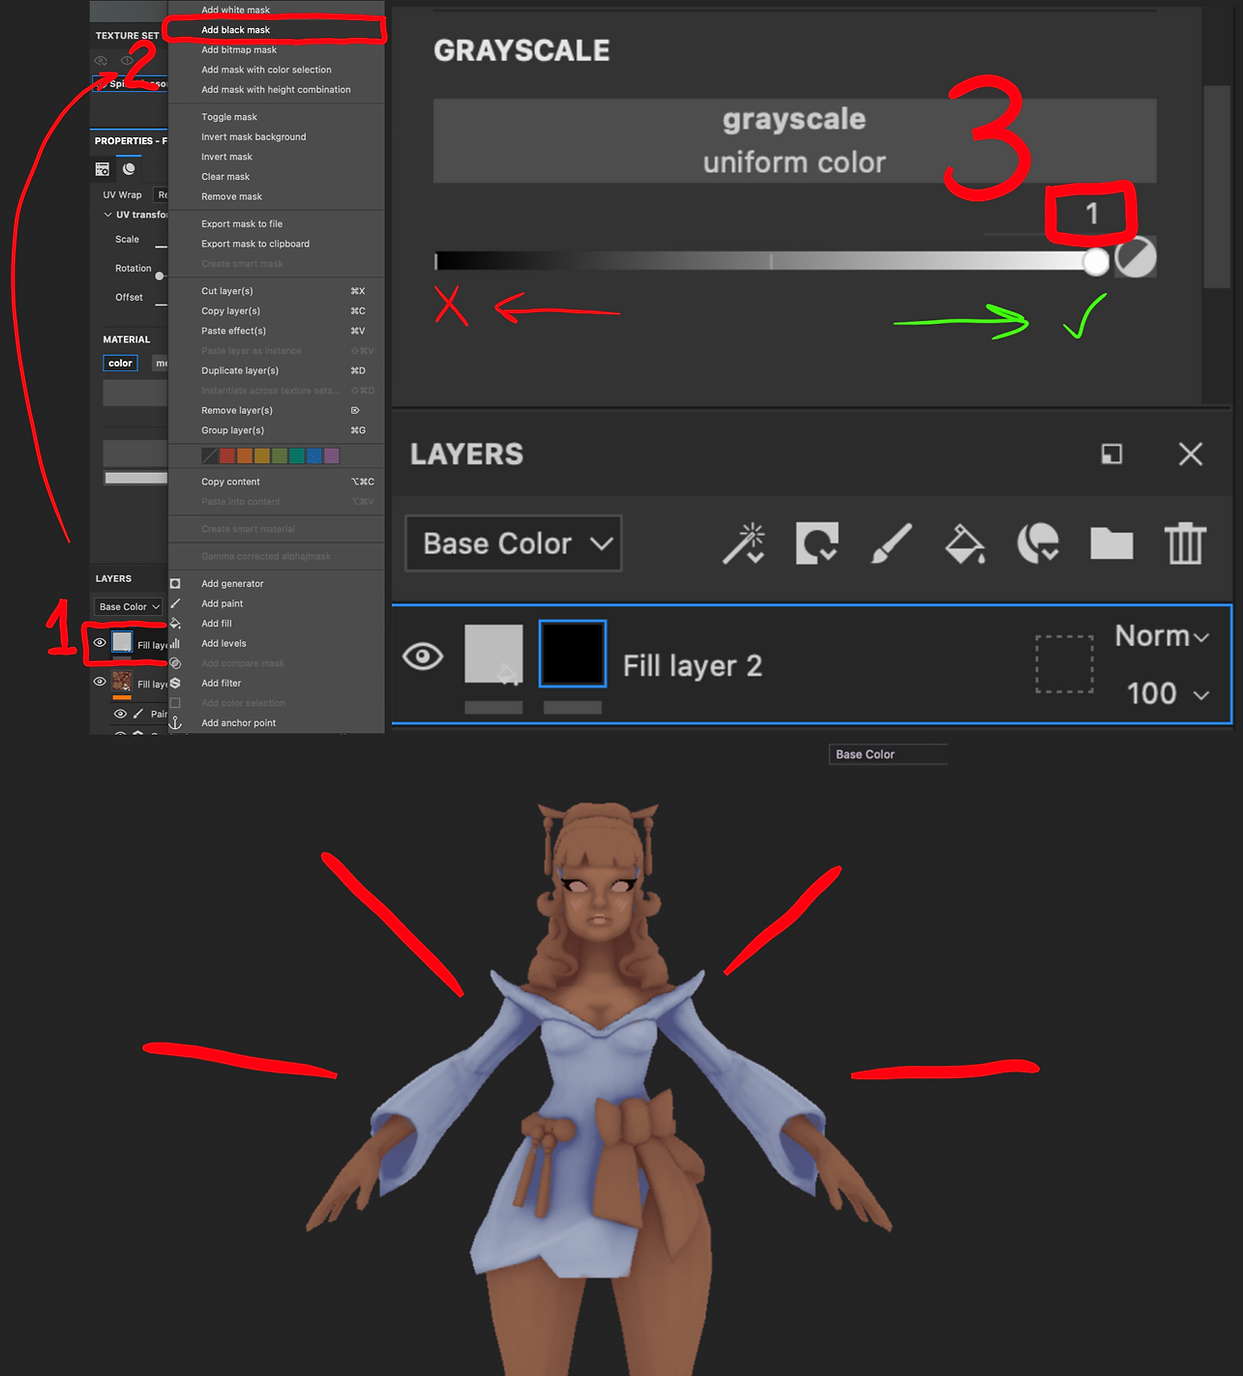
Task: Create a new folder in Layers
Action: (1111, 544)
